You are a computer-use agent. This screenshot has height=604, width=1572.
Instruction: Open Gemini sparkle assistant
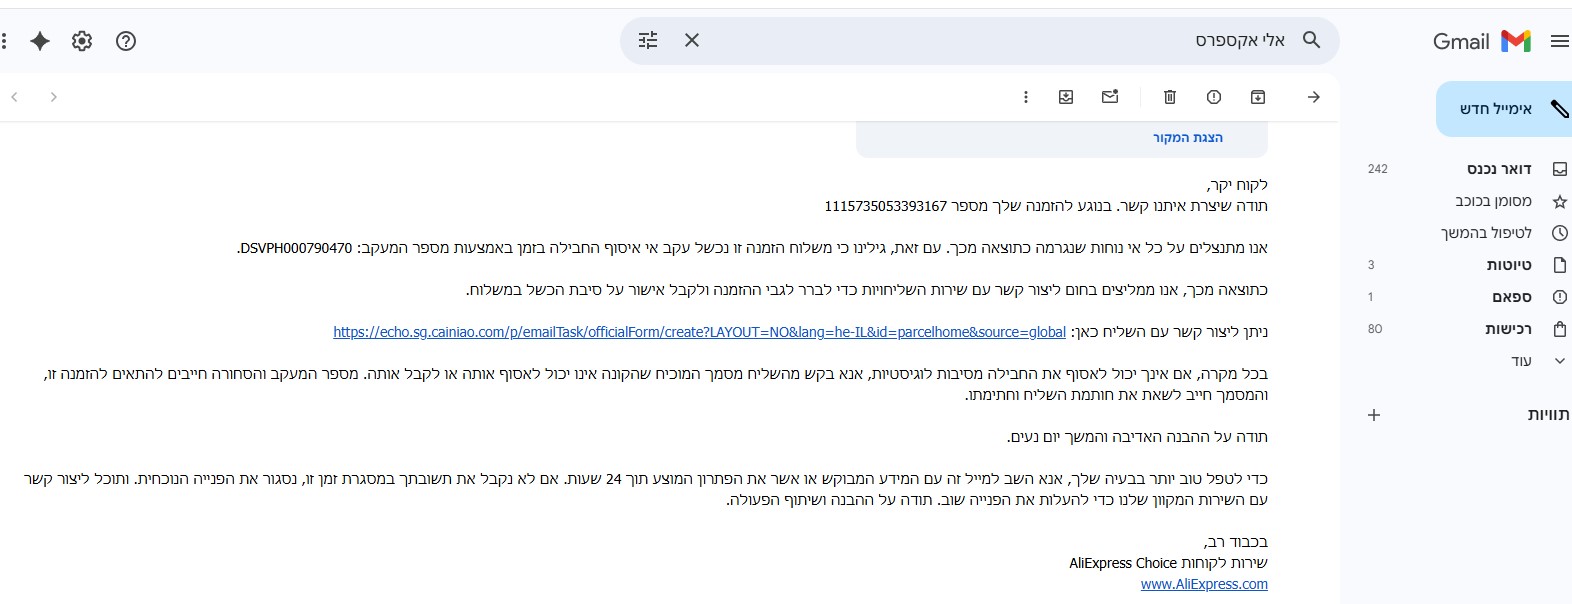(40, 41)
